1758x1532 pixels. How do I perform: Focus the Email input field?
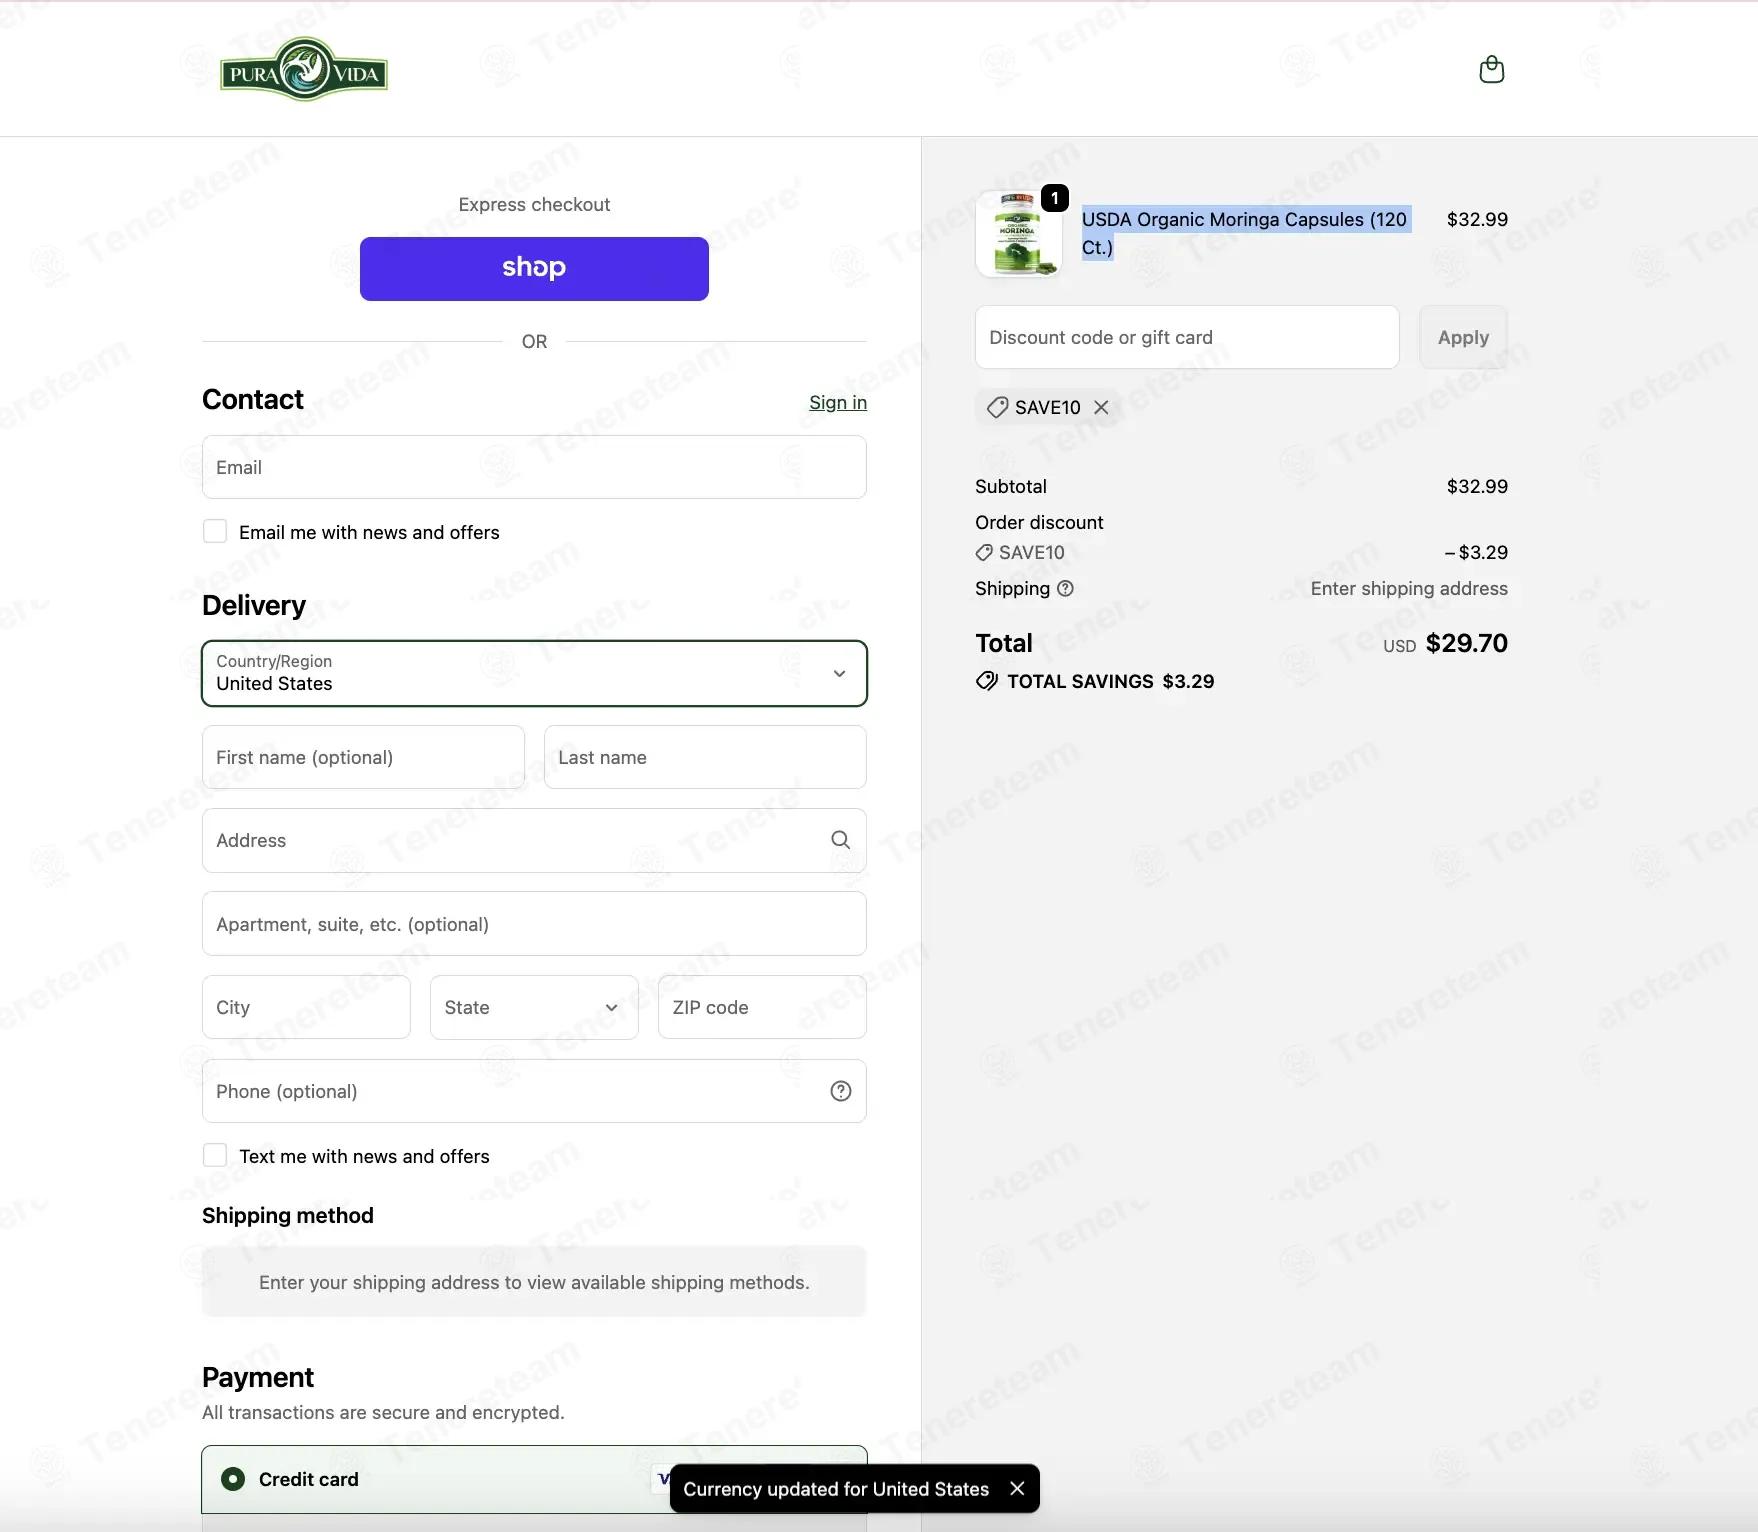click(x=534, y=467)
